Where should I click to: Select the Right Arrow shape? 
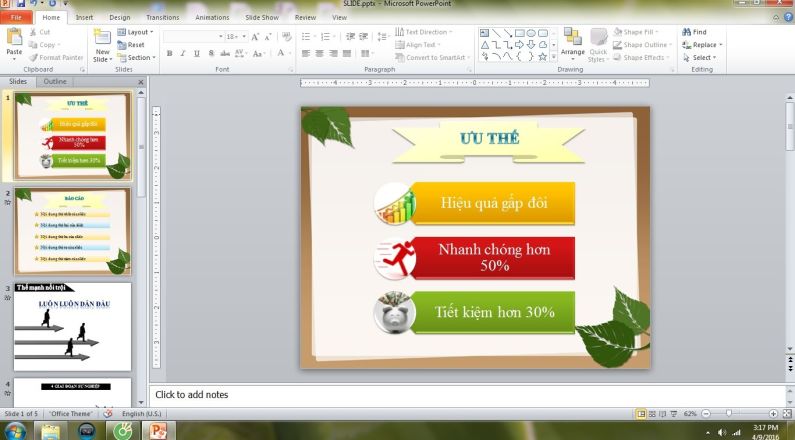point(520,45)
